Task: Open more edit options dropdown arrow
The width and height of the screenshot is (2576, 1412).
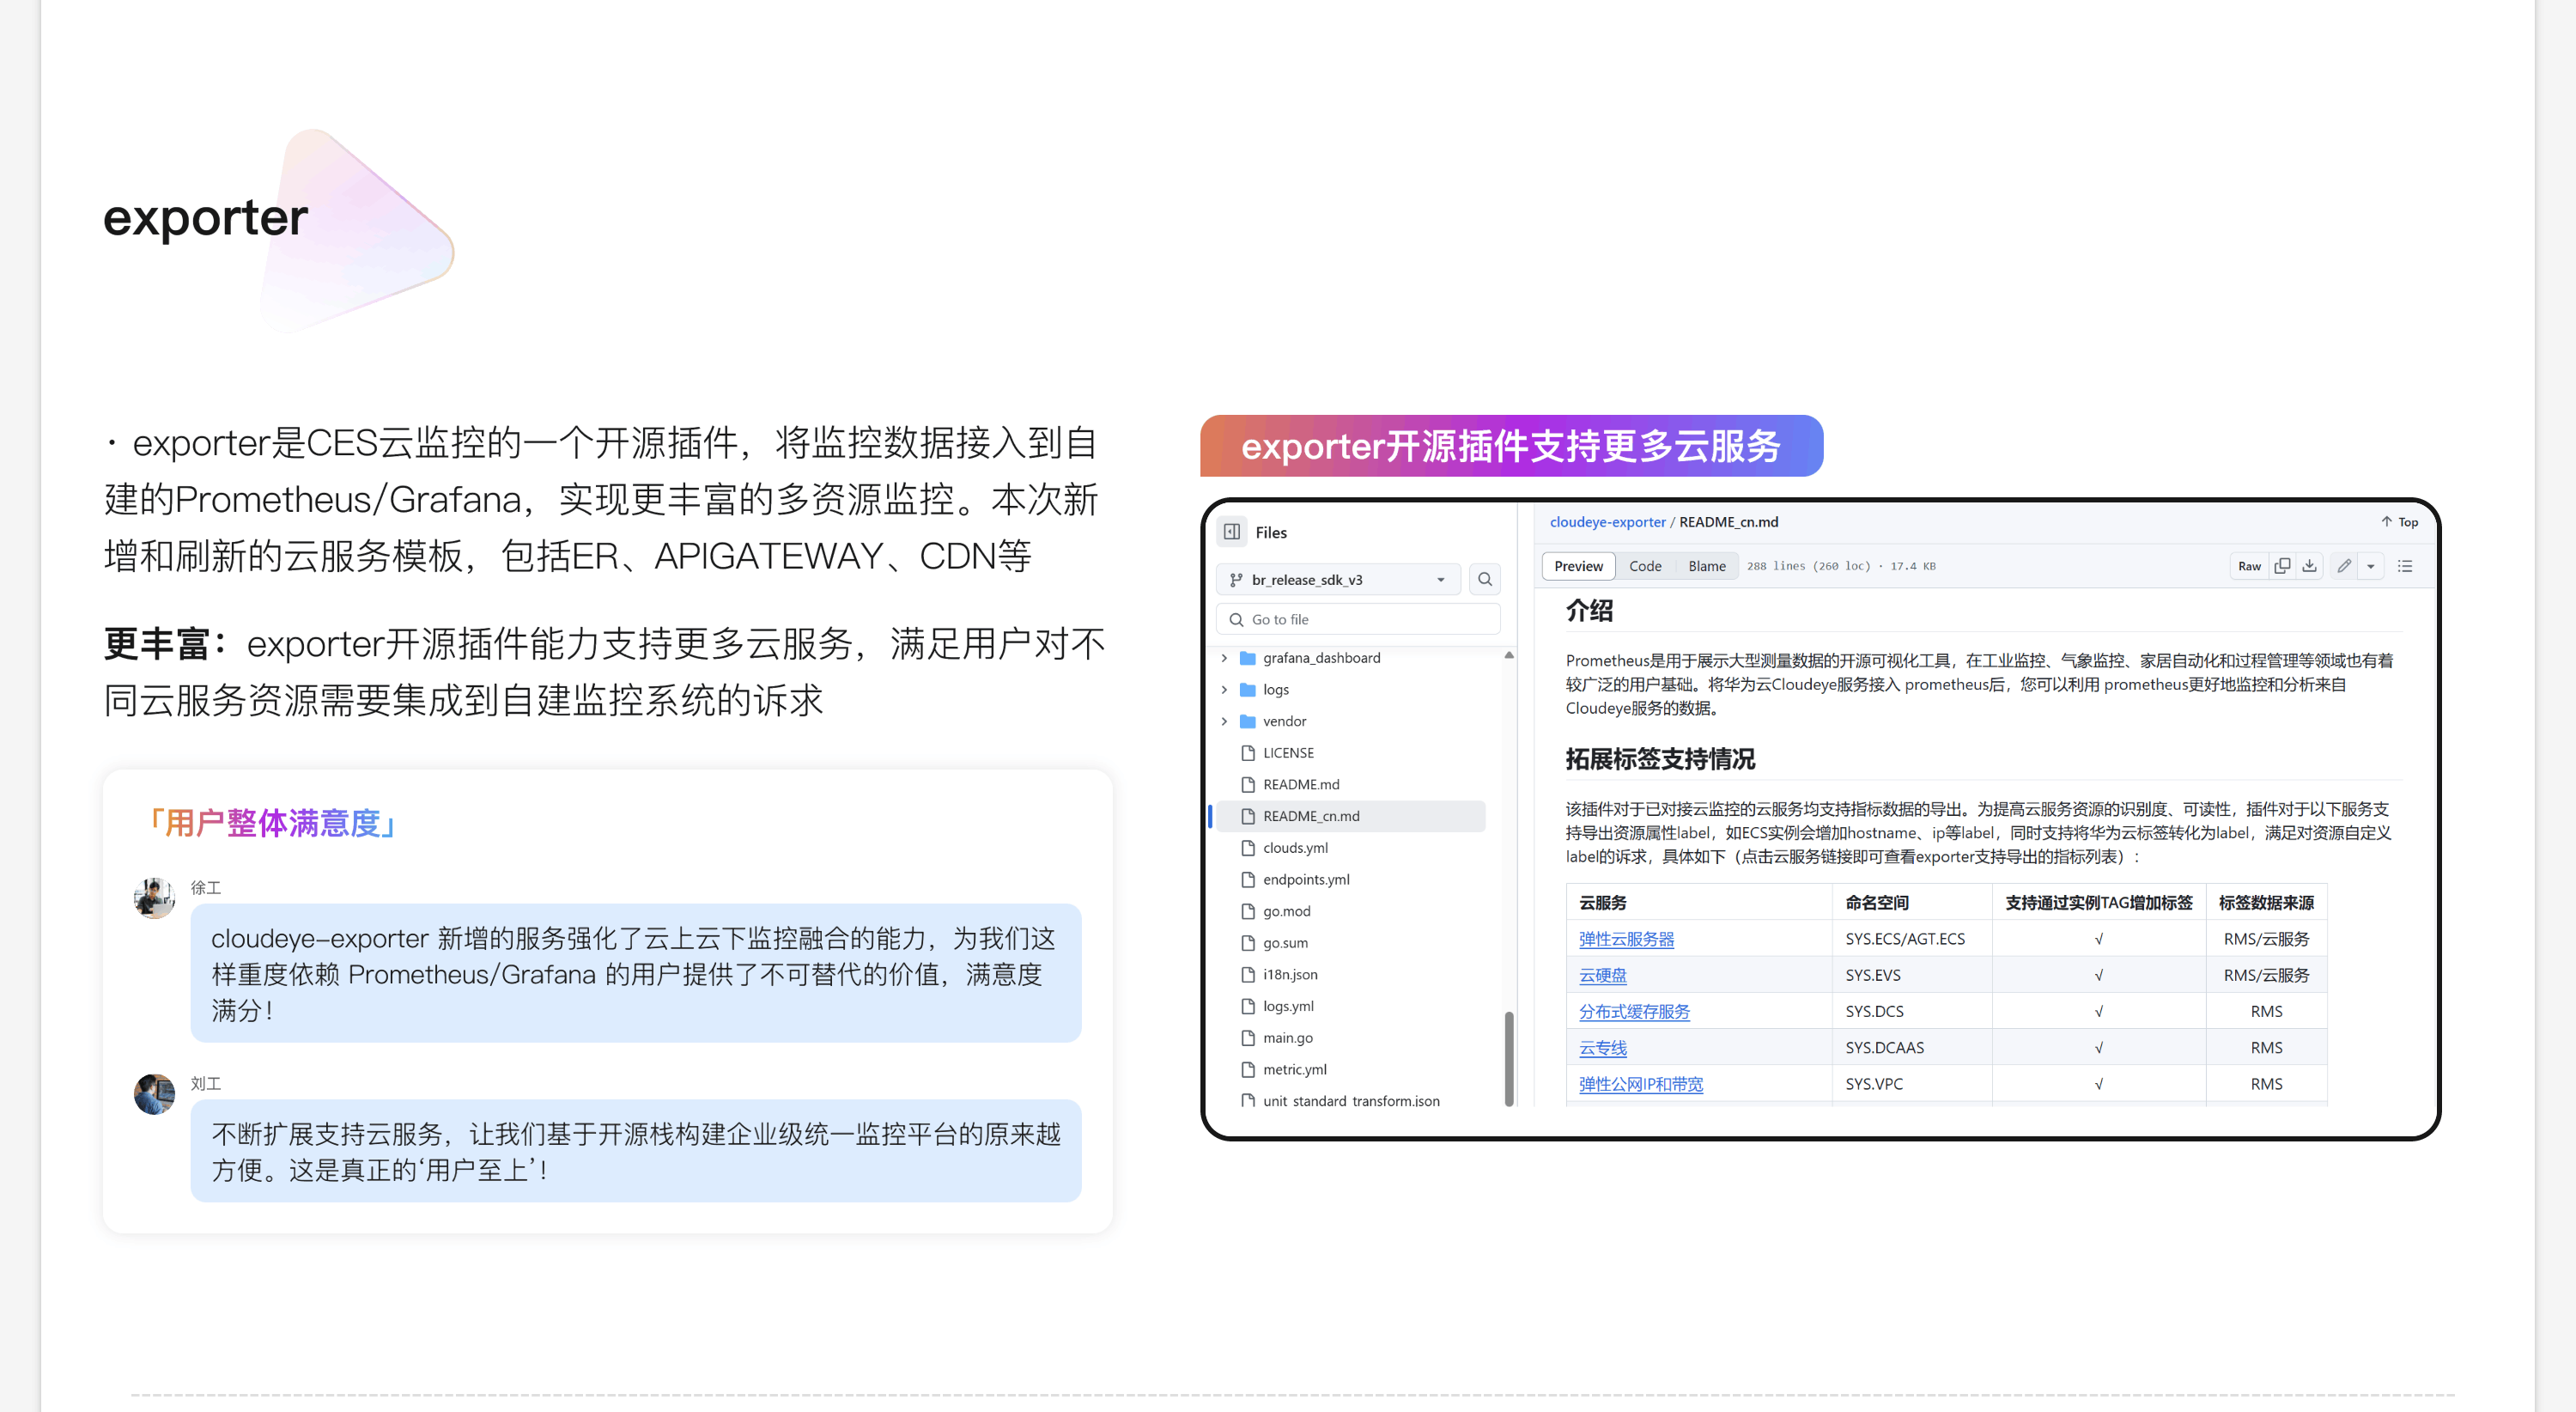Action: point(2370,566)
